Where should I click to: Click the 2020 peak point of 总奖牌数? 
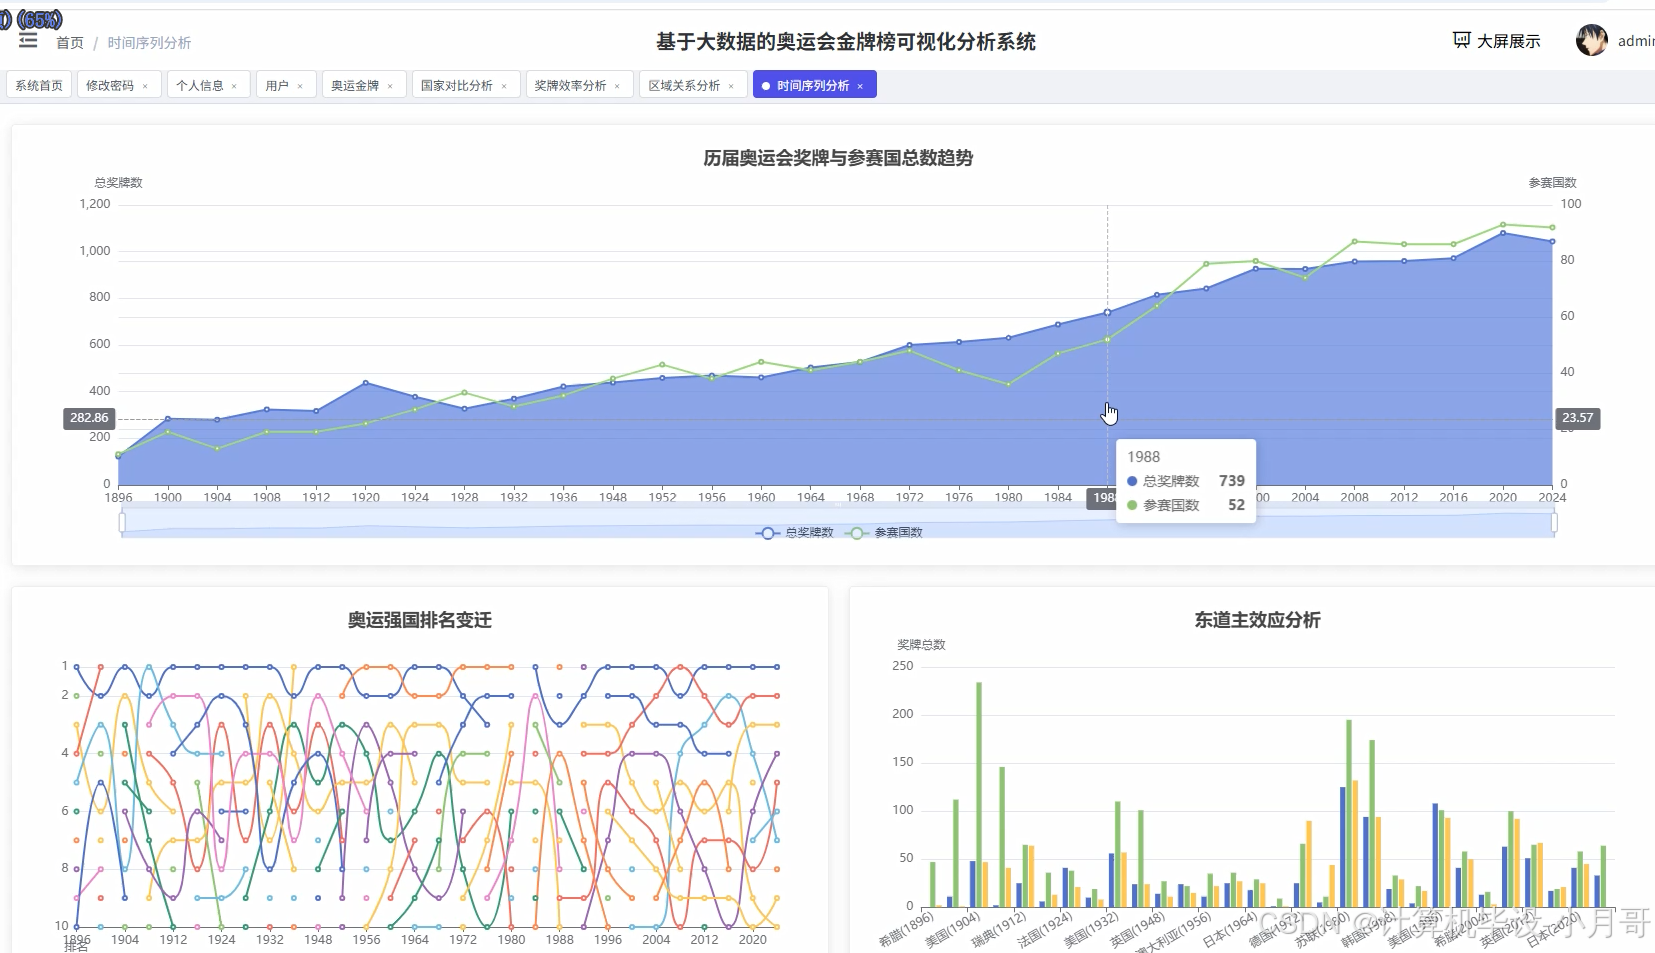point(1503,233)
